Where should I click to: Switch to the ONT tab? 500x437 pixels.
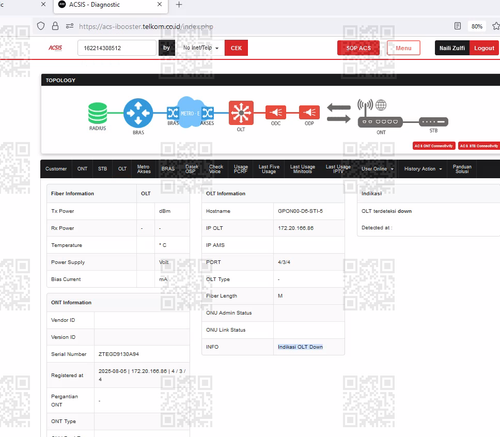pyautogui.click(x=82, y=169)
